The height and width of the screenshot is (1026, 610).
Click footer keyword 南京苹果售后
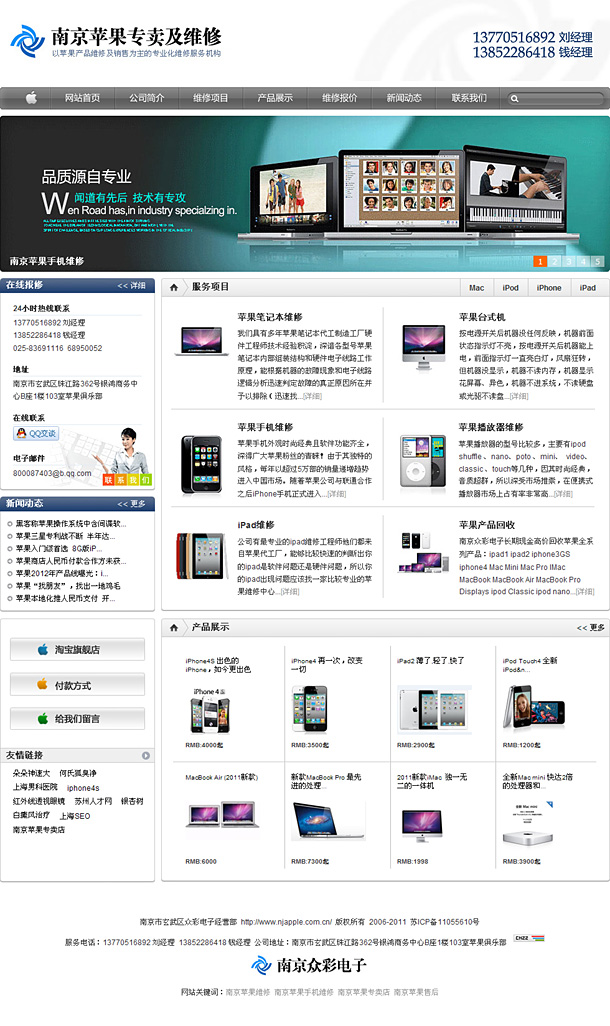point(416,993)
